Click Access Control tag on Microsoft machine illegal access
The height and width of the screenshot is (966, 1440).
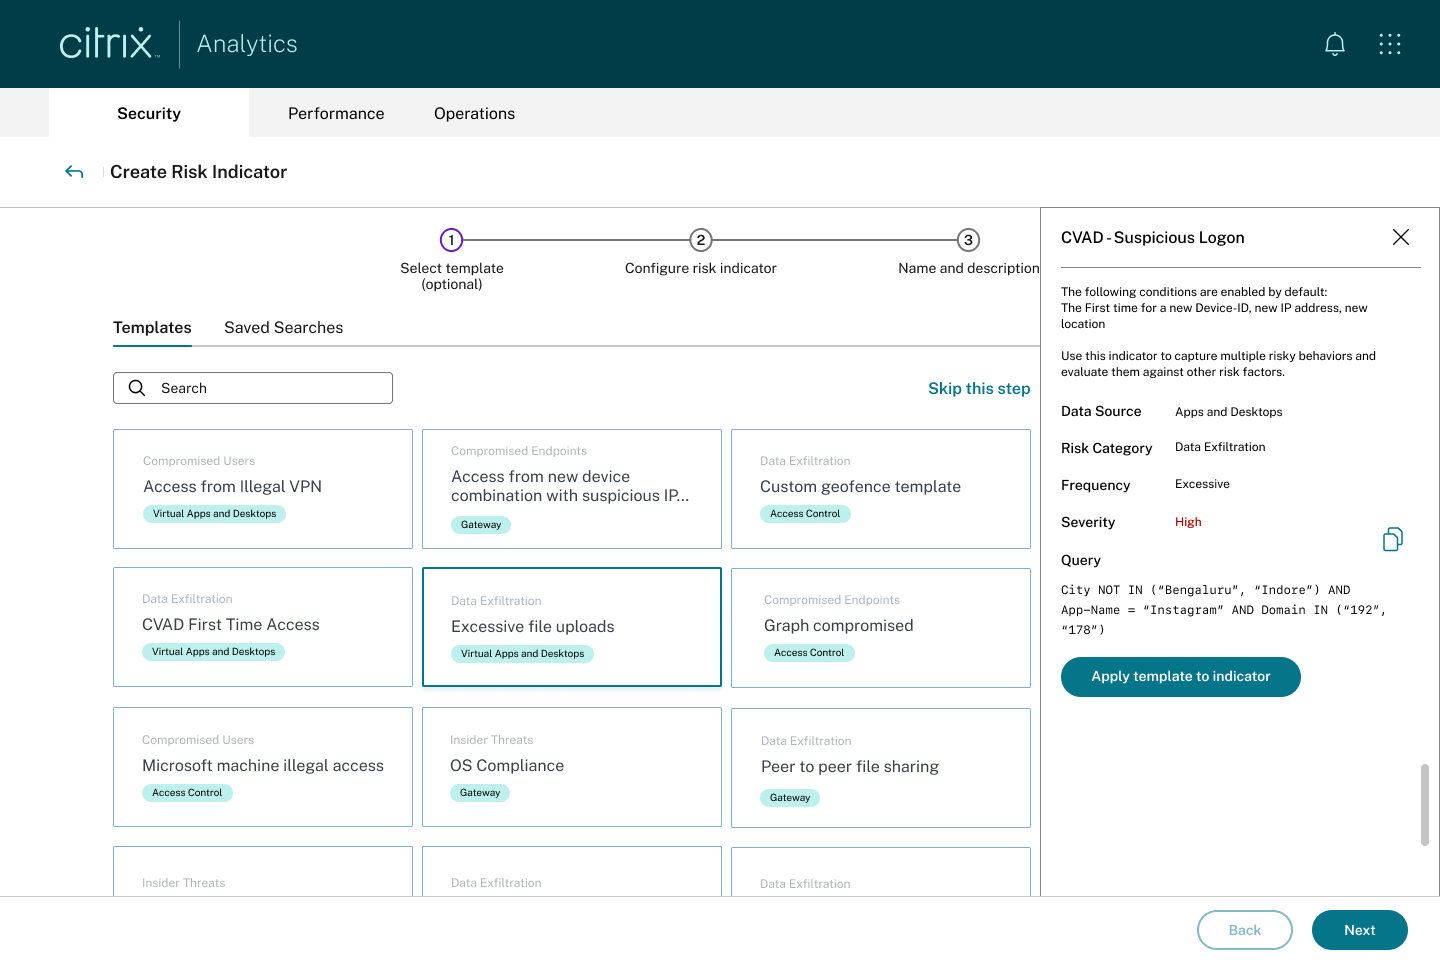coord(187,793)
